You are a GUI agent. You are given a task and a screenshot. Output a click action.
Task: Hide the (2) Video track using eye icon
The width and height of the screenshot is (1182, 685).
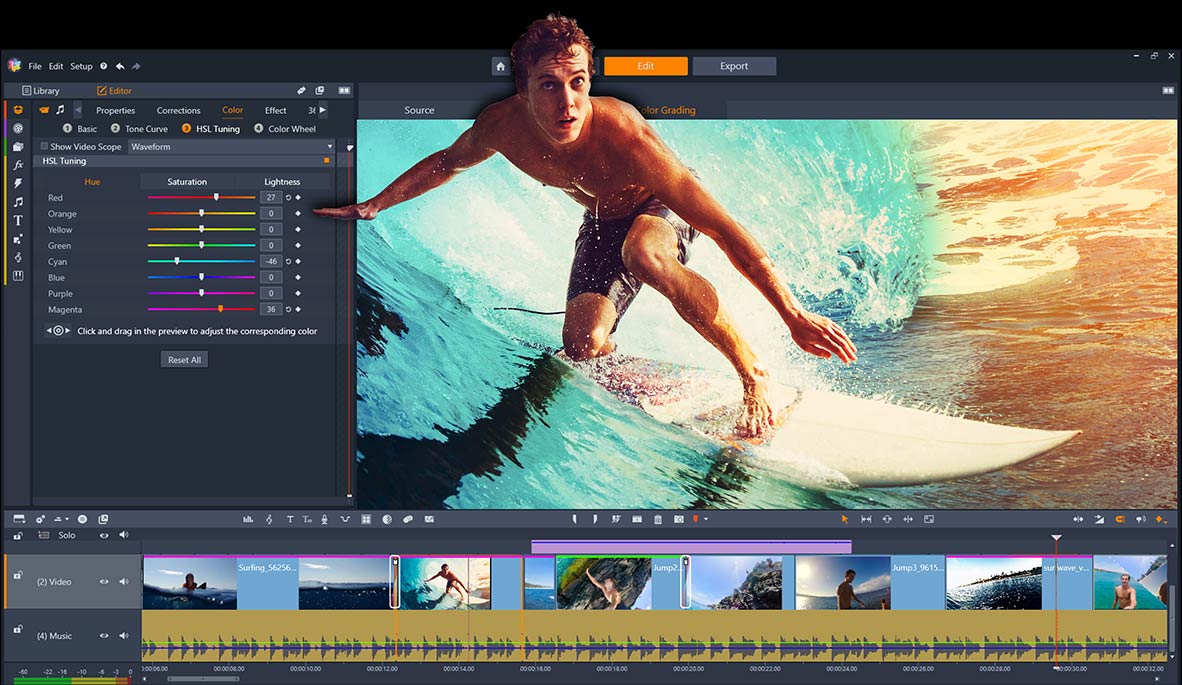(x=103, y=582)
